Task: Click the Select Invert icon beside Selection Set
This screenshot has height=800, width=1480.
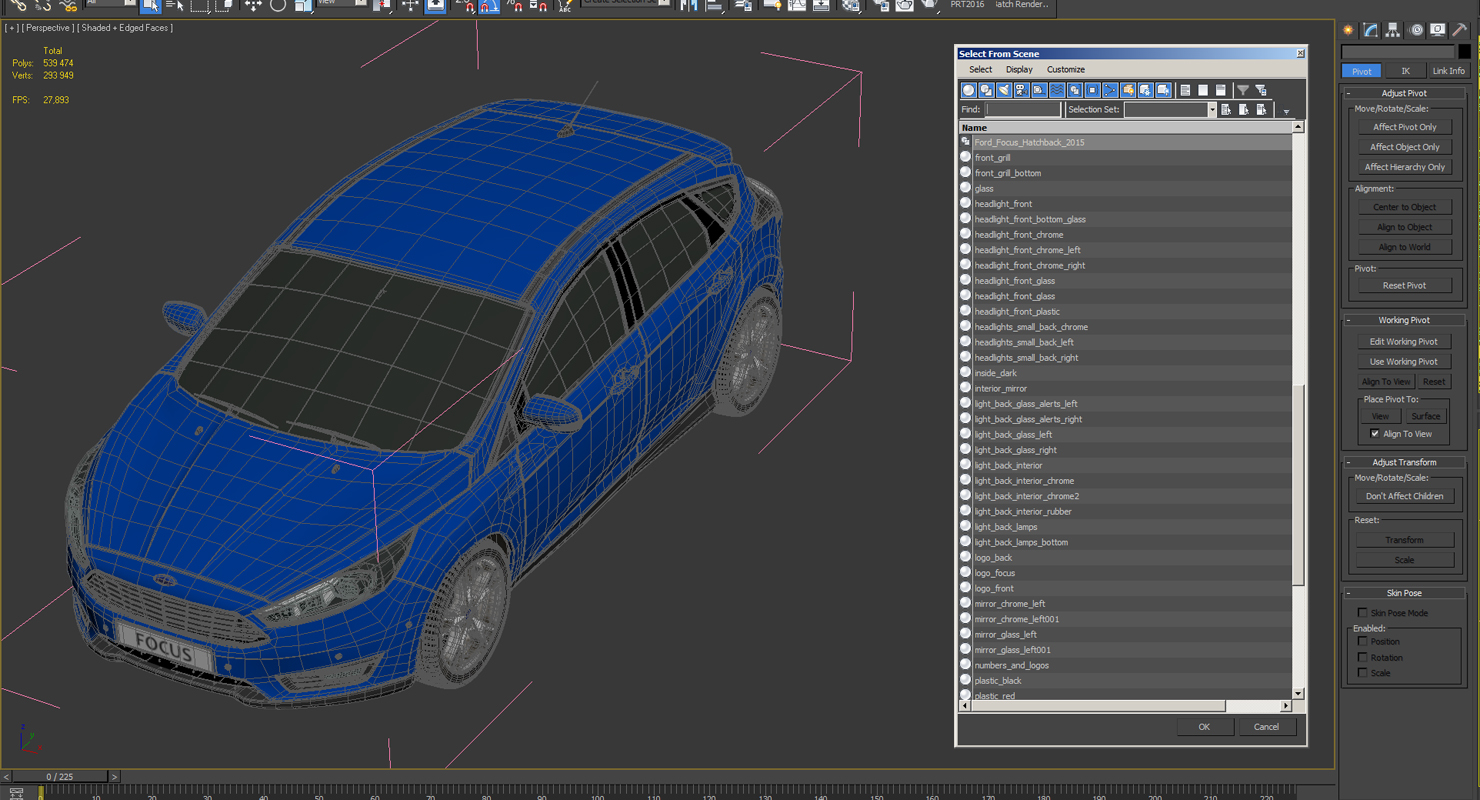Action: click(x=1262, y=109)
